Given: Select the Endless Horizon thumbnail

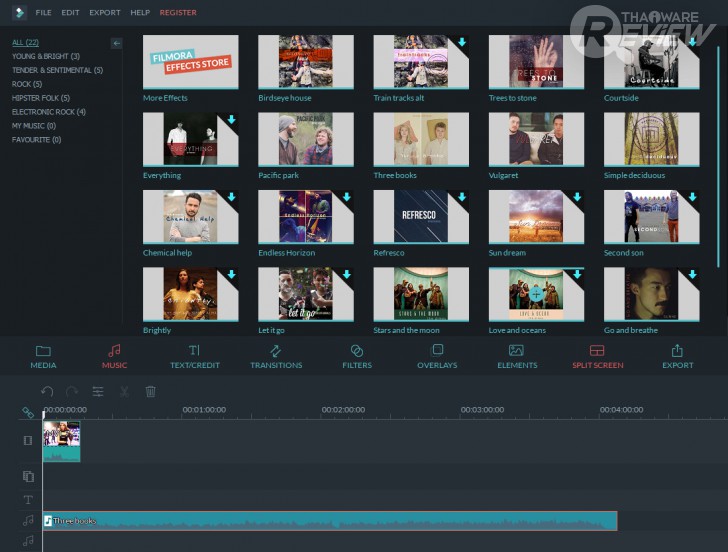Looking at the screenshot, I should [x=306, y=216].
